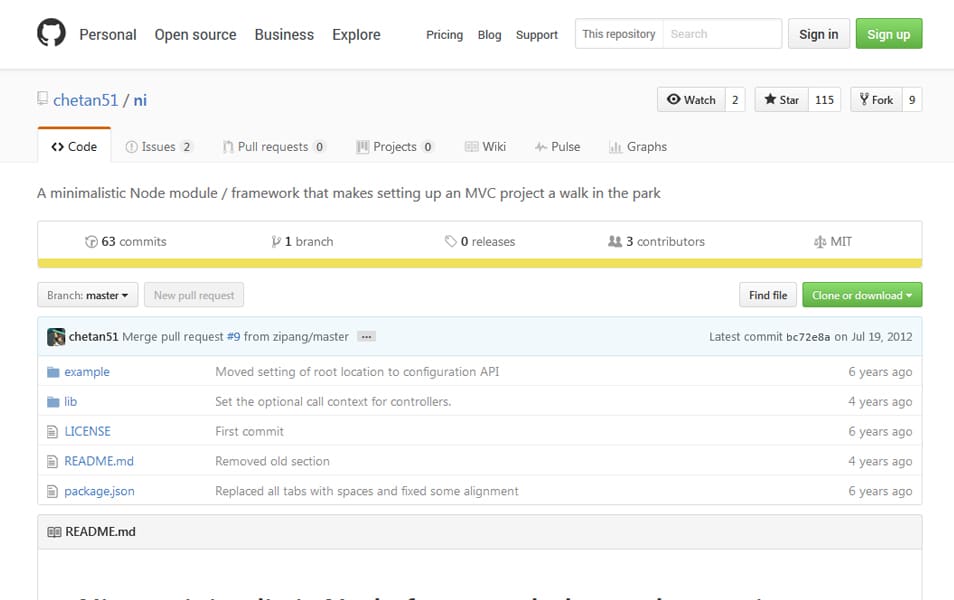View the 115 stargazers count
This screenshot has width=954, height=600.
point(824,100)
